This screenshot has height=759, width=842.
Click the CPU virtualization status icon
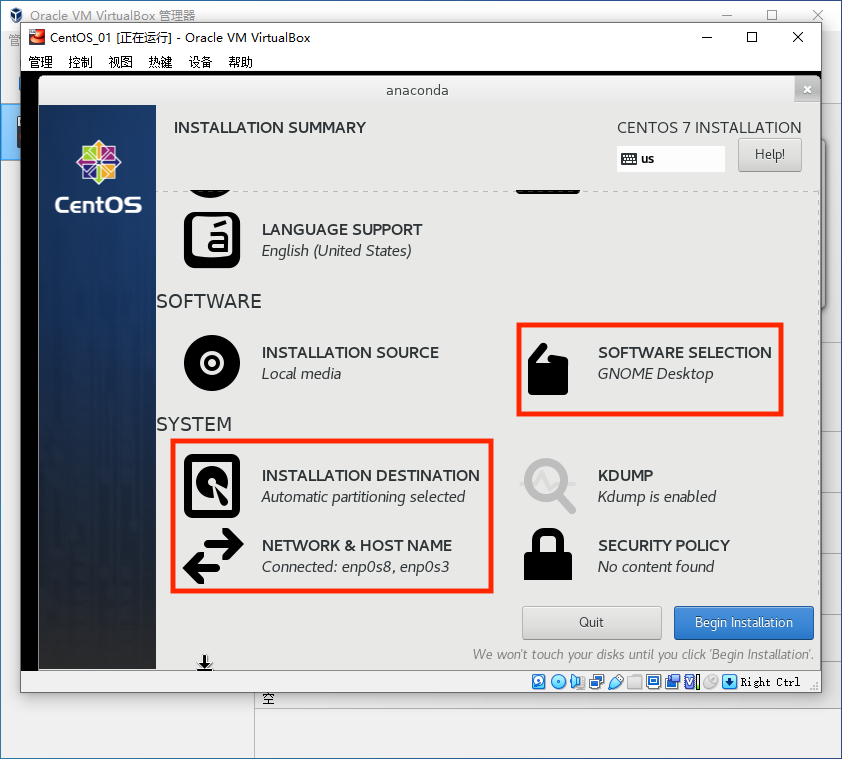(692, 682)
